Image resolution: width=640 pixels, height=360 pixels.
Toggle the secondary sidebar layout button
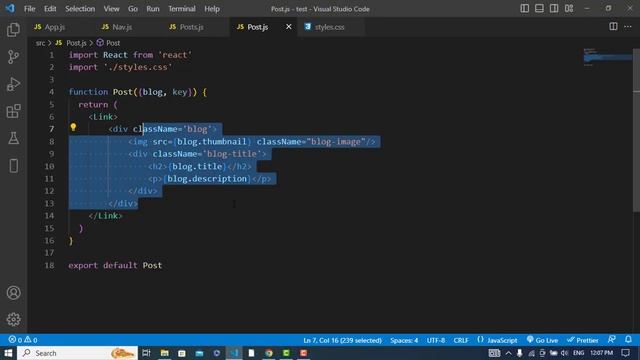pos(554,9)
